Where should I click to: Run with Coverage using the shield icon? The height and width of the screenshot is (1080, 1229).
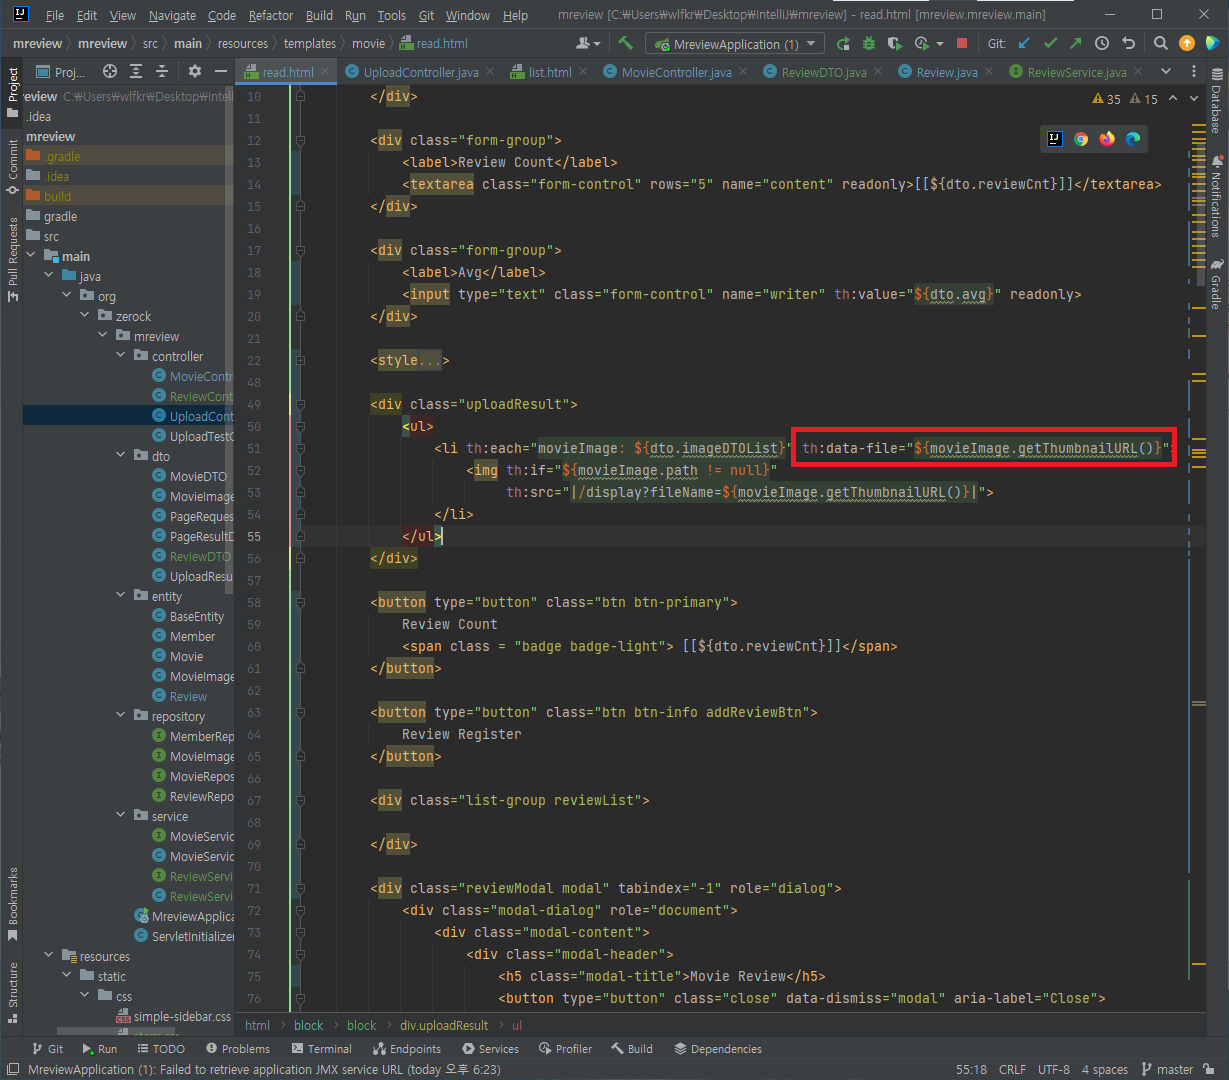tap(894, 44)
